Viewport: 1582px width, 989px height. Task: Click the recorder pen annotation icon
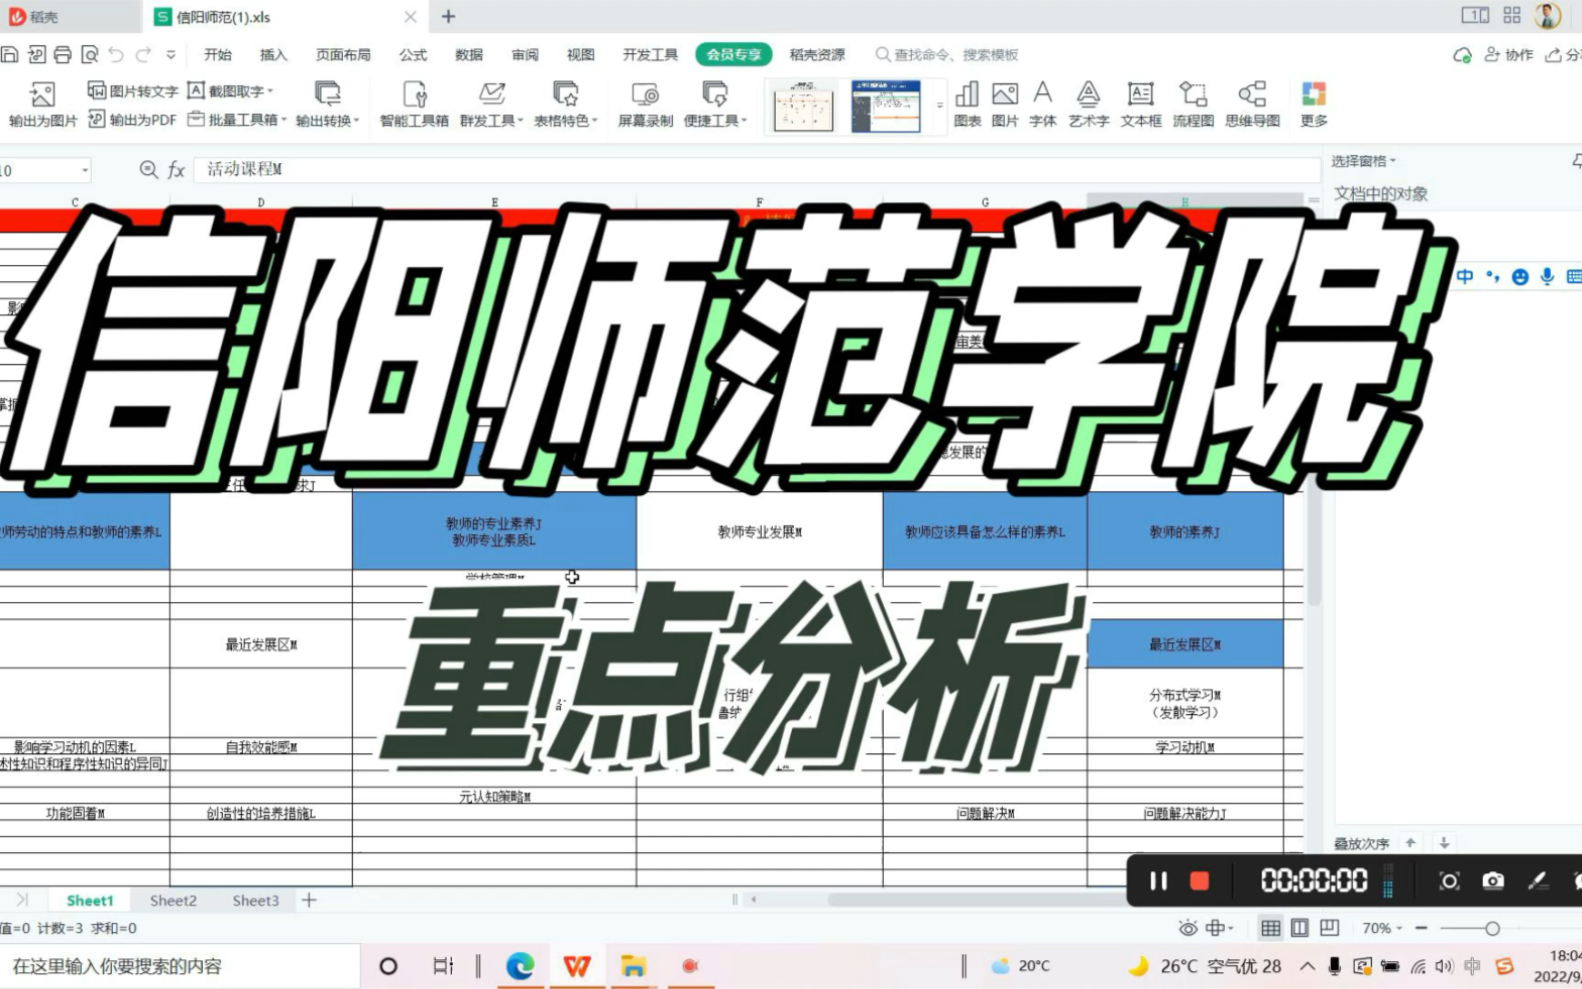(x=1537, y=880)
